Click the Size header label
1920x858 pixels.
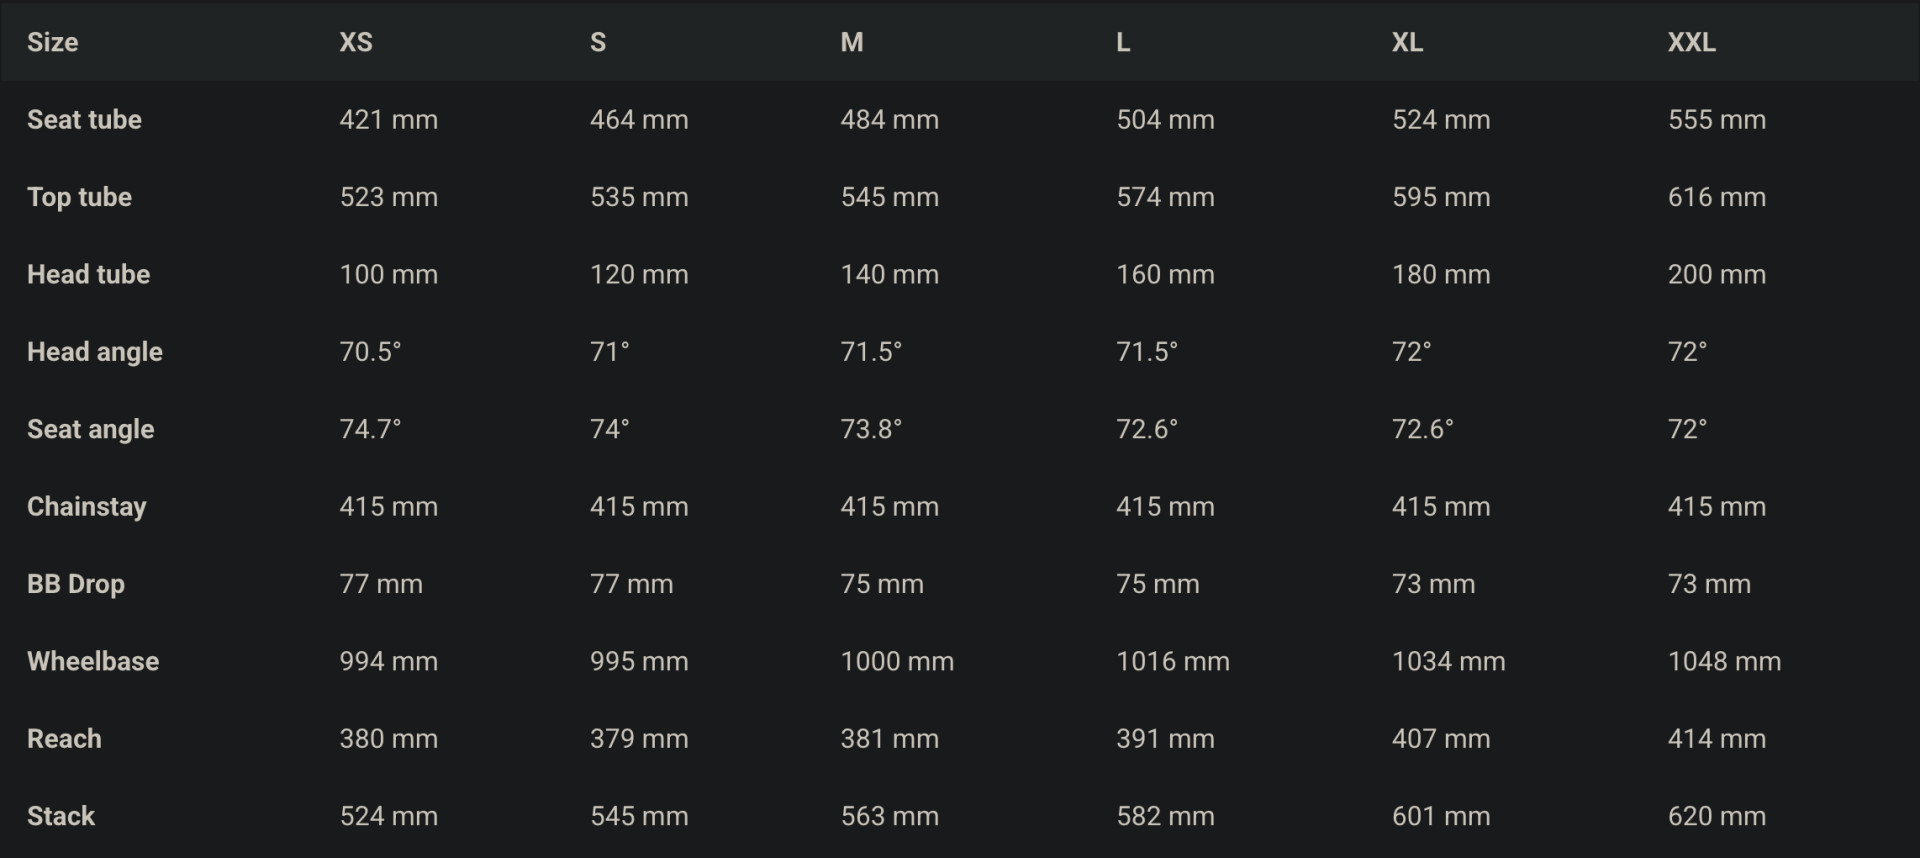click(52, 42)
